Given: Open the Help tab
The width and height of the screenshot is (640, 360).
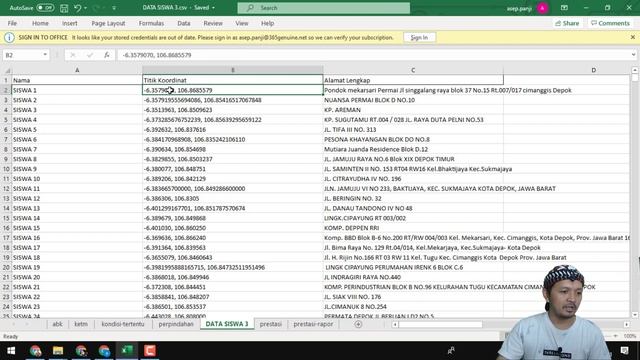Looking at the screenshot, I should point(267,23).
